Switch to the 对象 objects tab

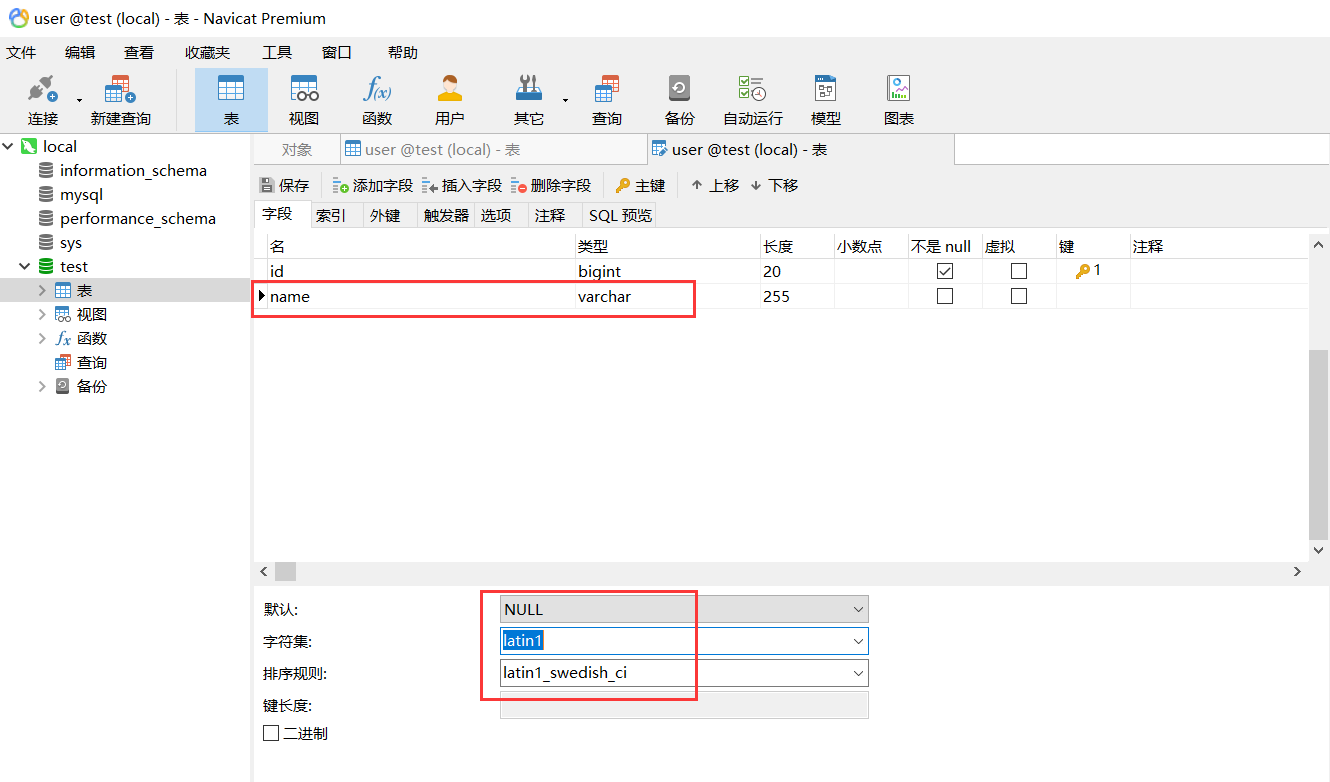click(x=297, y=150)
